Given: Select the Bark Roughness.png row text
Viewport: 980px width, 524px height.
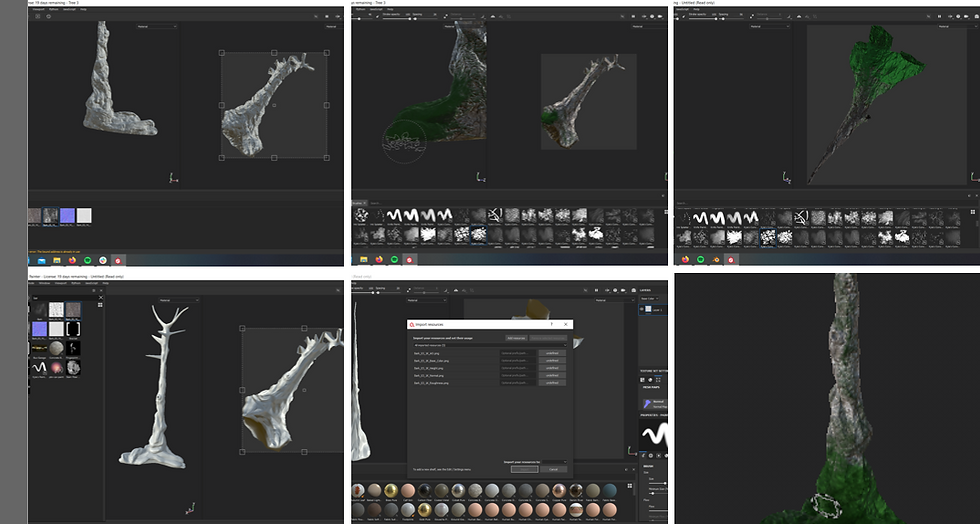Looking at the screenshot, I should [431, 383].
